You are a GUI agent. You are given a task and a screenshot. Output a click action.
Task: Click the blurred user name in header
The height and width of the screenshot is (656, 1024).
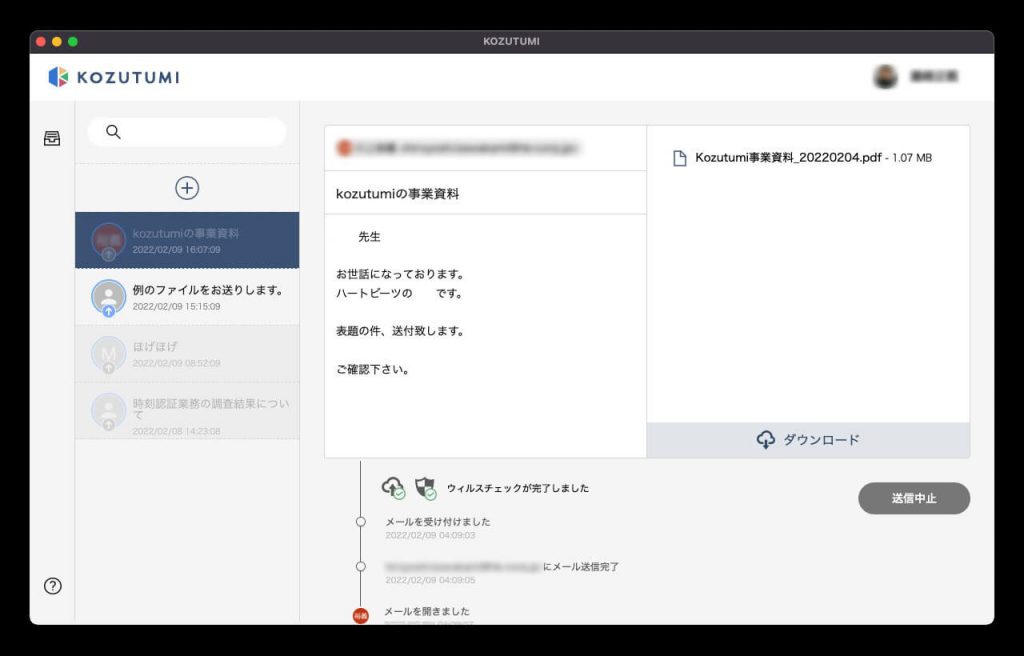pos(934,76)
